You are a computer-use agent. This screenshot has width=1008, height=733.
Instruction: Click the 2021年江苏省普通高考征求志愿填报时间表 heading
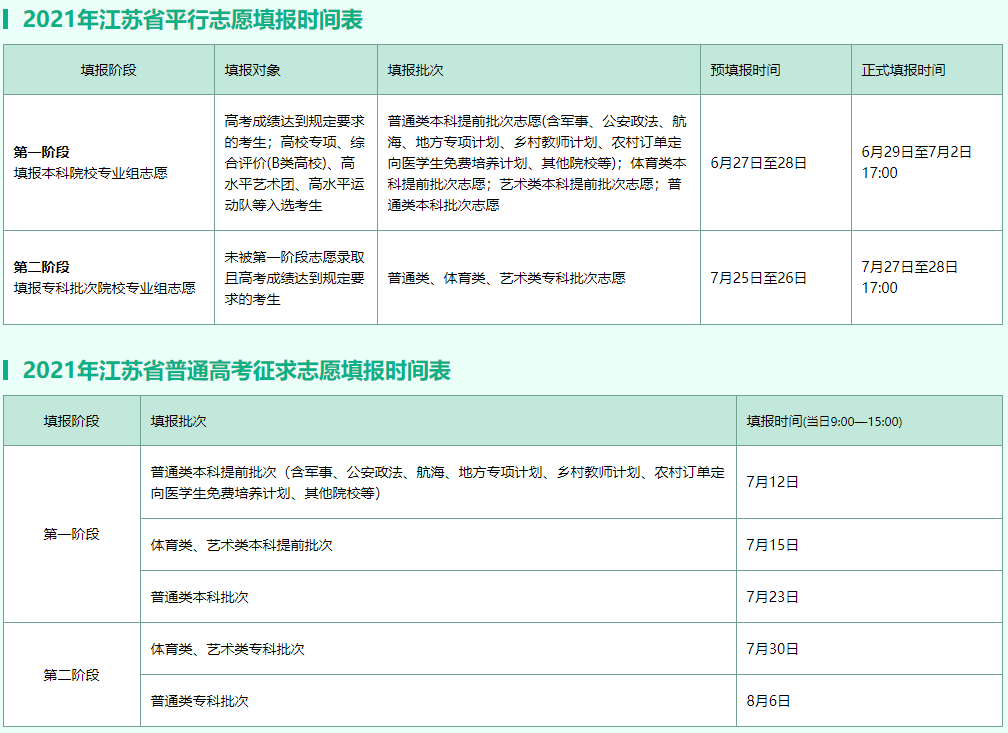tap(237, 371)
